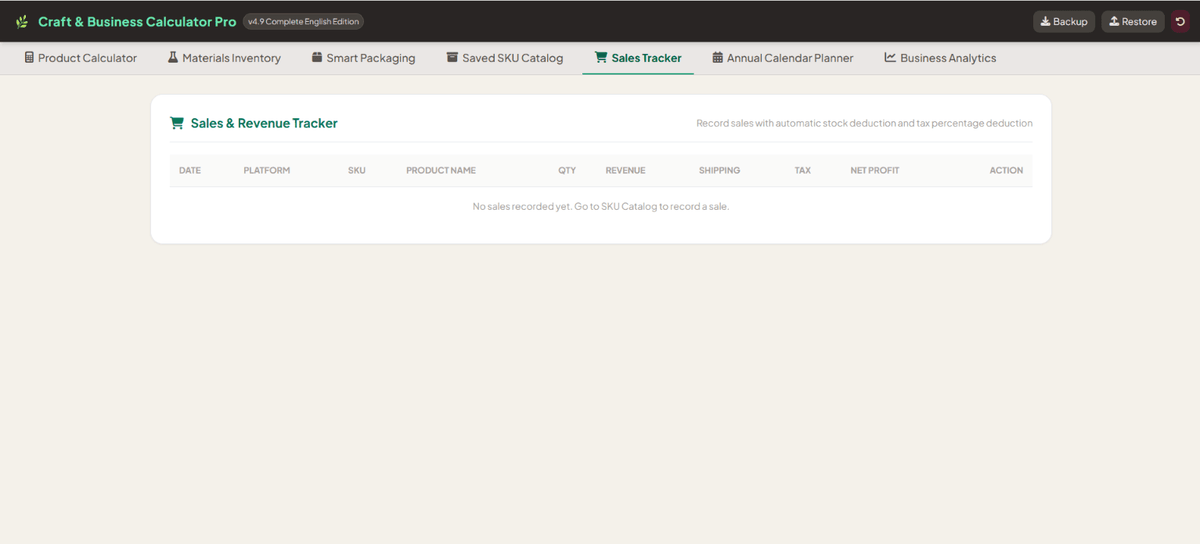Viewport: 1200px width, 544px height.
Task: Click the box icon for Smart Packaging
Action: tap(317, 58)
